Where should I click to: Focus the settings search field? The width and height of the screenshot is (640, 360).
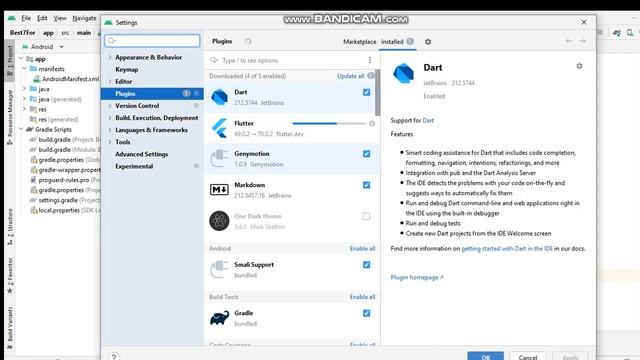pos(152,41)
